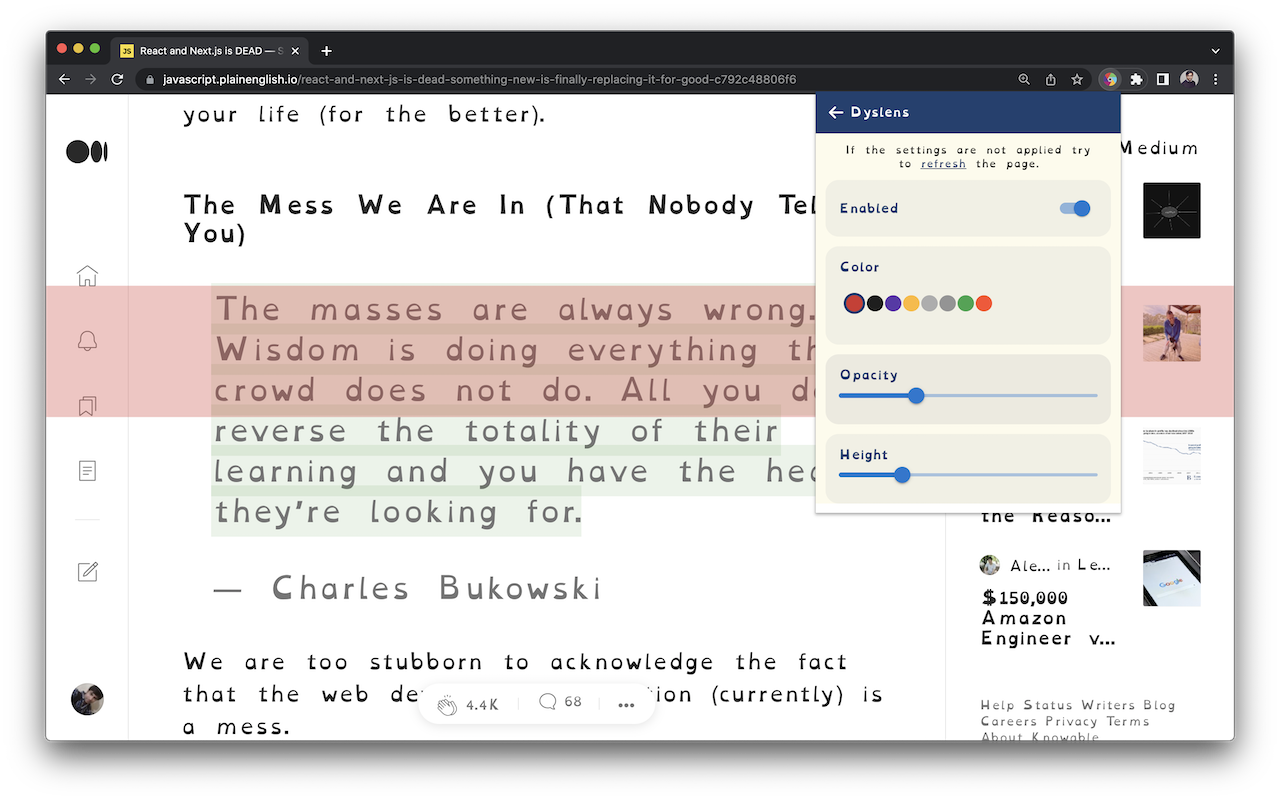Clap for the article
This screenshot has width=1280, height=800.
tap(447, 704)
